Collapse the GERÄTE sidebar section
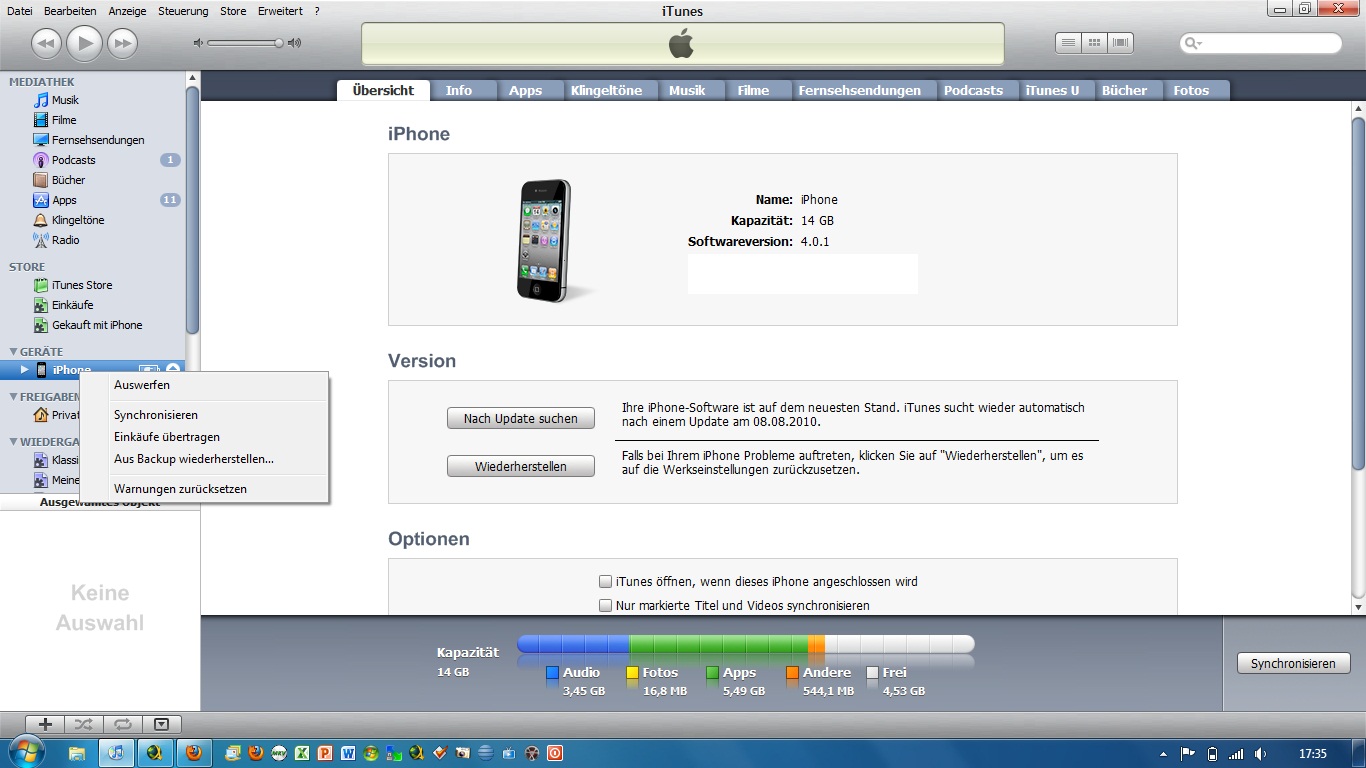The image size is (1366, 768). point(14,352)
